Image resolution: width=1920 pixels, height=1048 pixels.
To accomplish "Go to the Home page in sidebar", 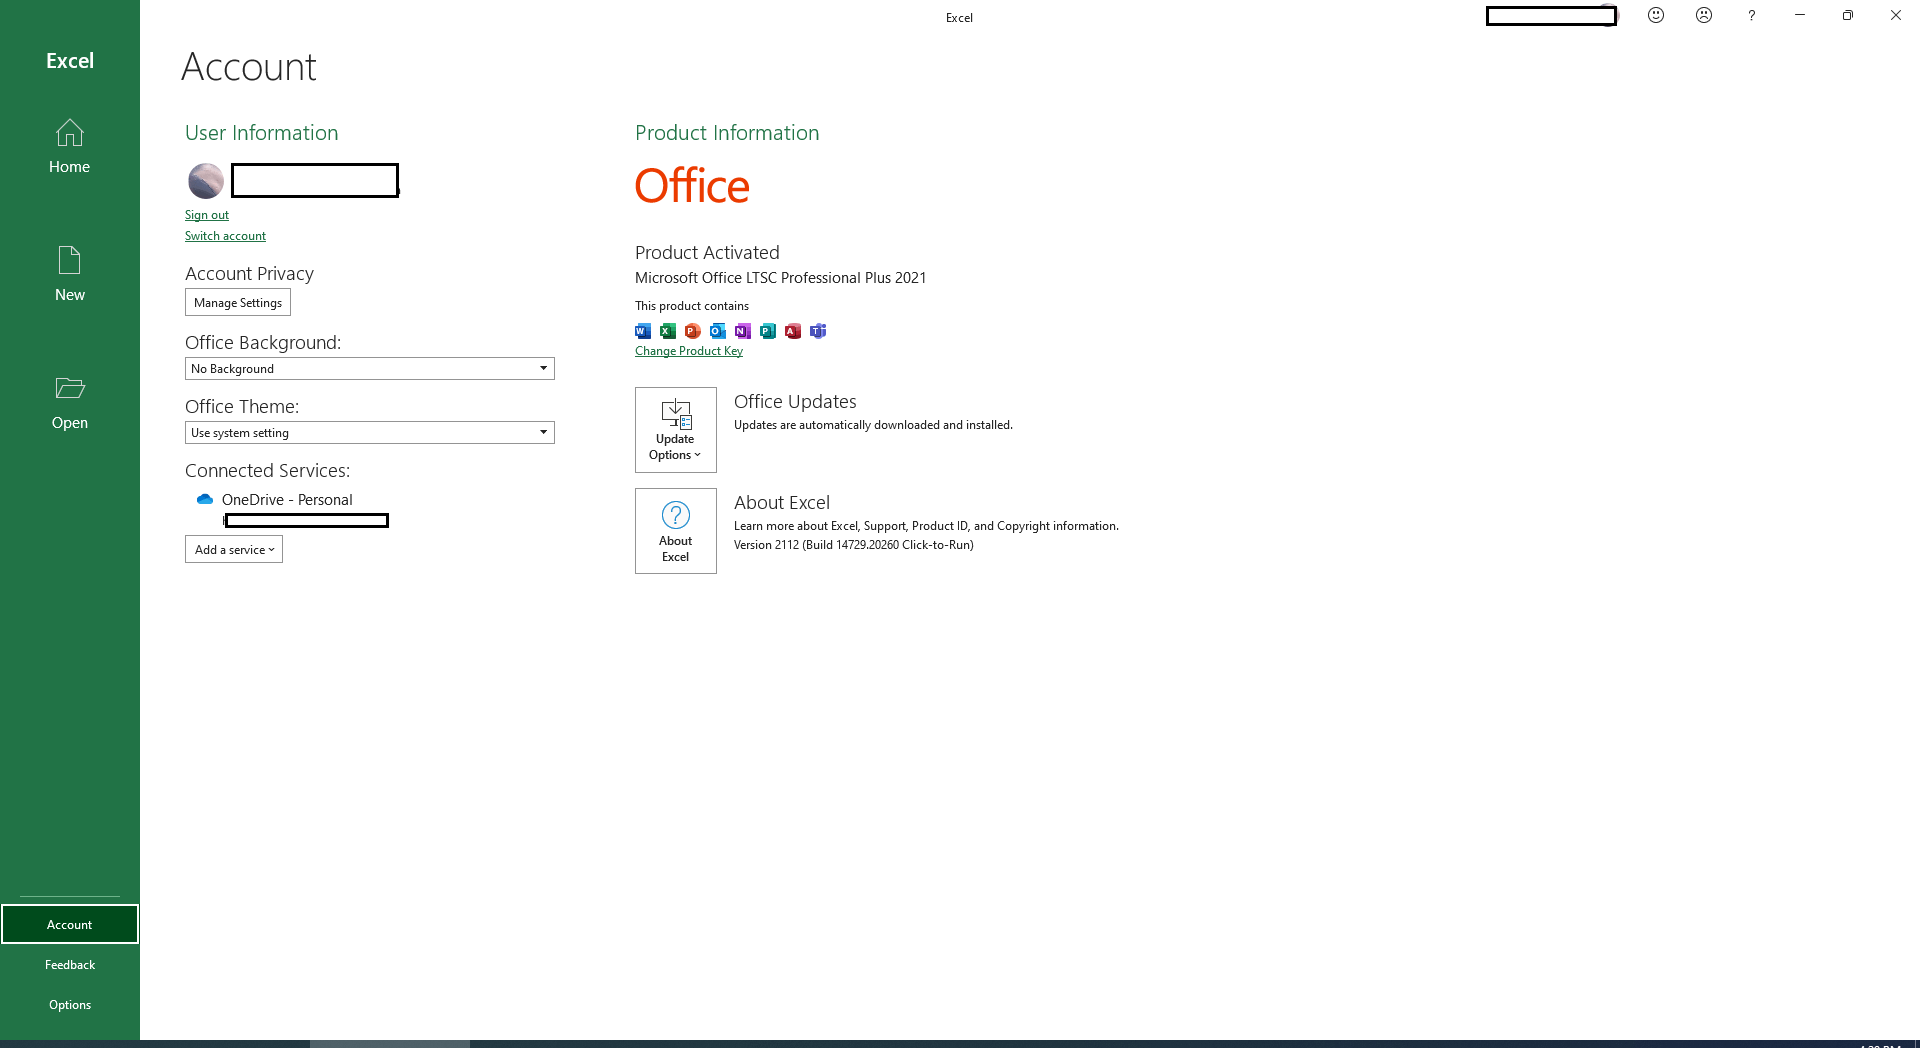I will (69, 146).
